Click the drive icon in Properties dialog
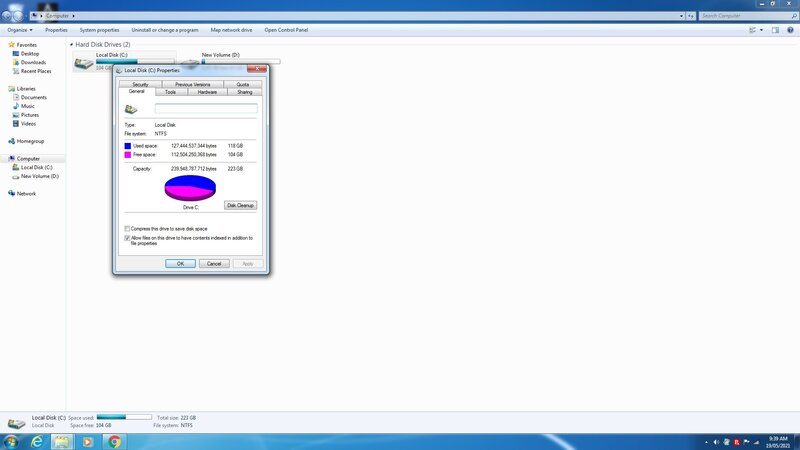 pos(131,109)
